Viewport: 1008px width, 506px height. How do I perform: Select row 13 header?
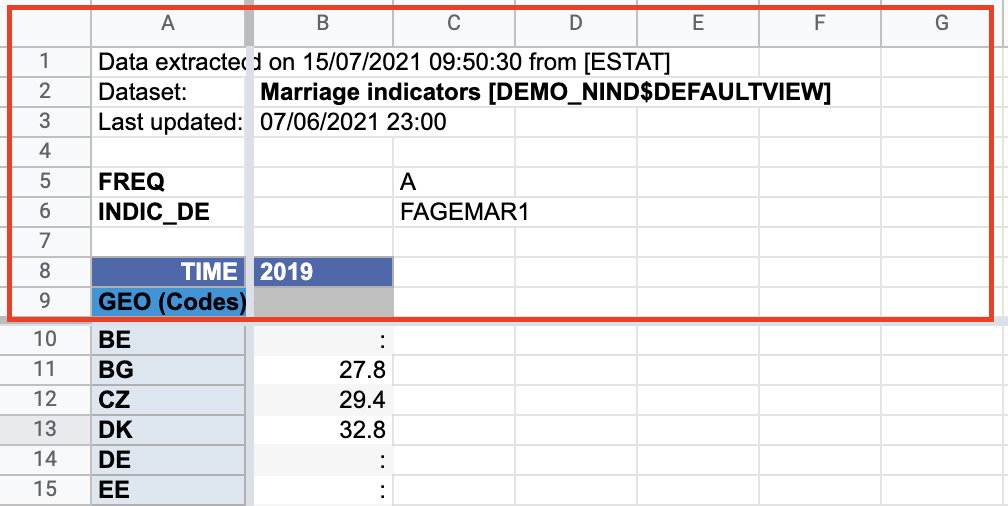point(45,430)
